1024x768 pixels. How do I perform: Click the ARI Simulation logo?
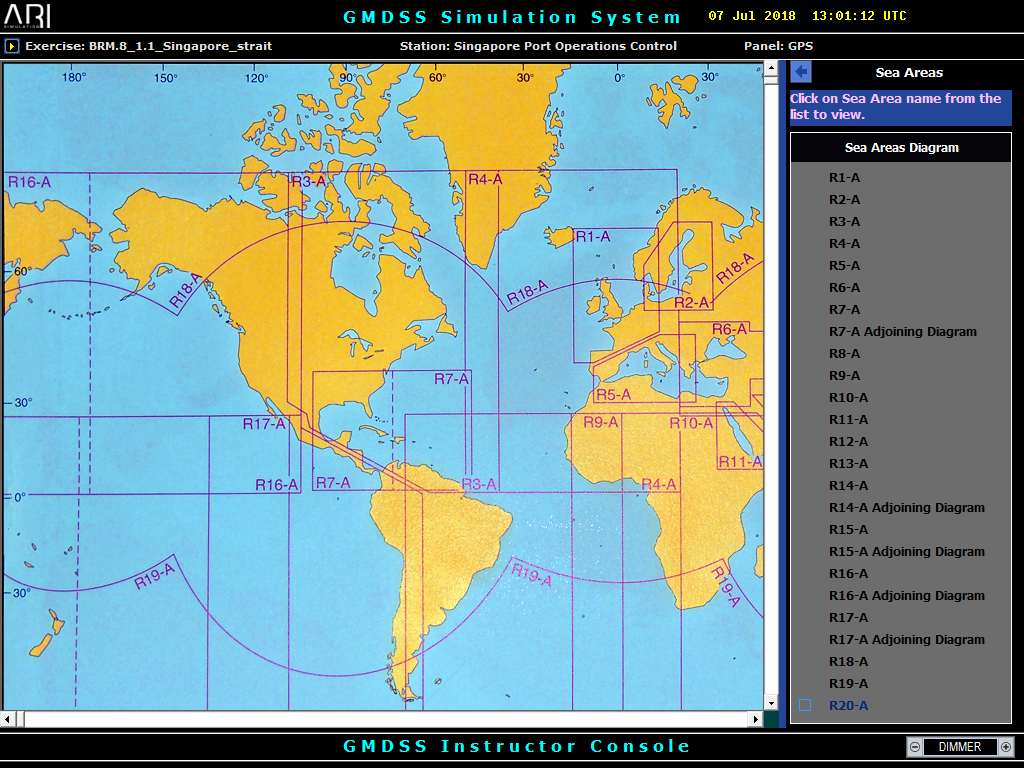pos(27,16)
